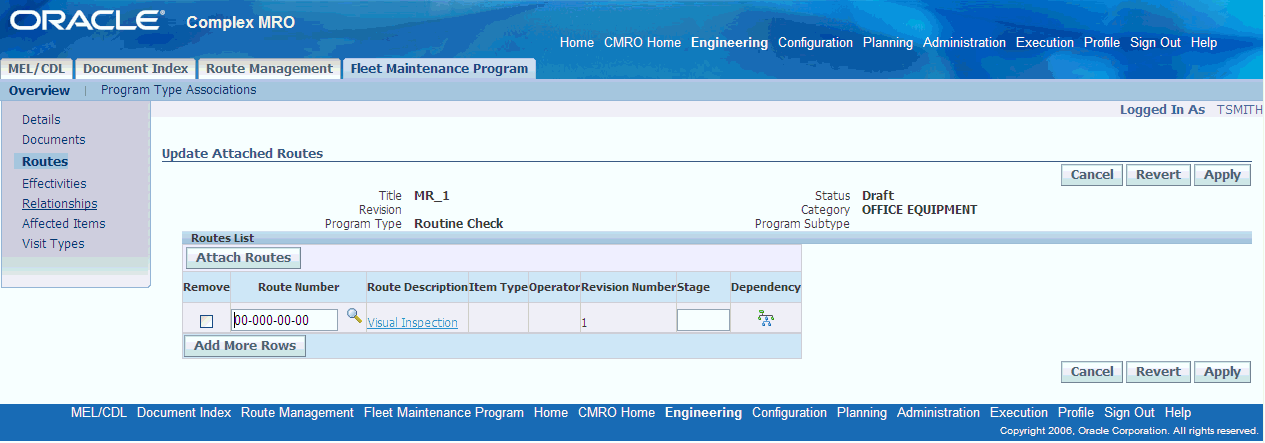
Task: Click the bottom Apply button
Action: click(1222, 372)
